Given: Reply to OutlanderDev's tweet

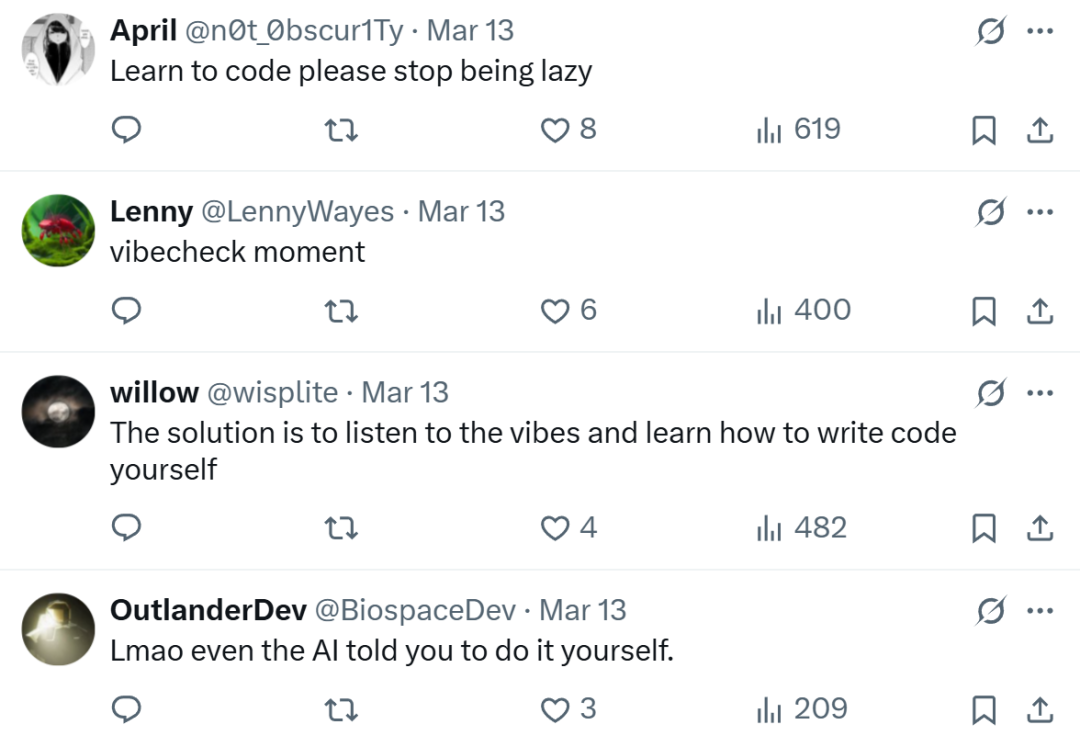Looking at the screenshot, I should click(125, 709).
